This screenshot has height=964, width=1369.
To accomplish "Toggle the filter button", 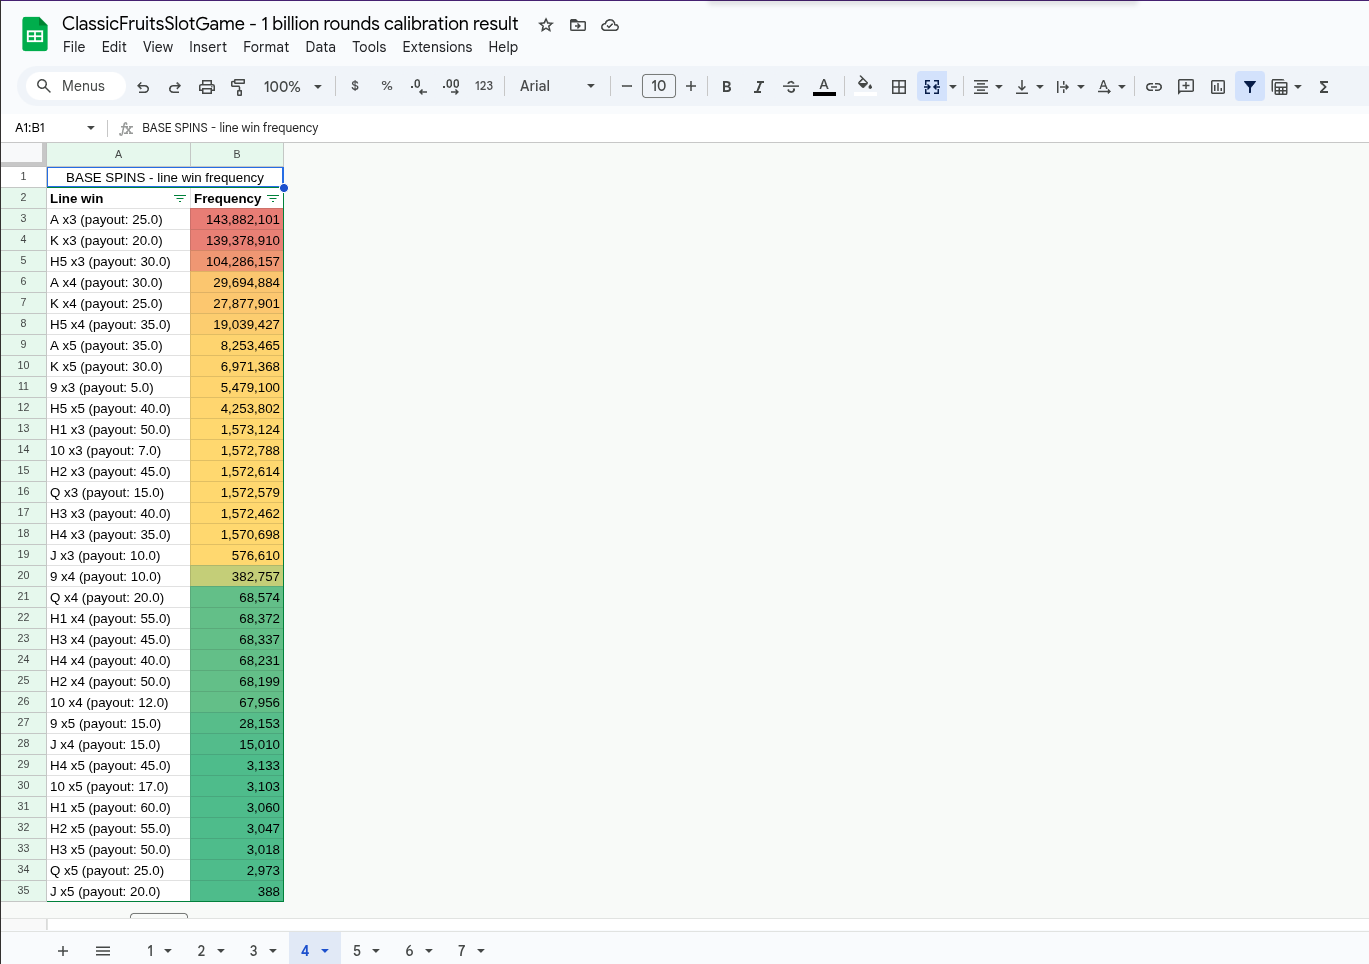I will pyautogui.click(x=1250, y=87).
